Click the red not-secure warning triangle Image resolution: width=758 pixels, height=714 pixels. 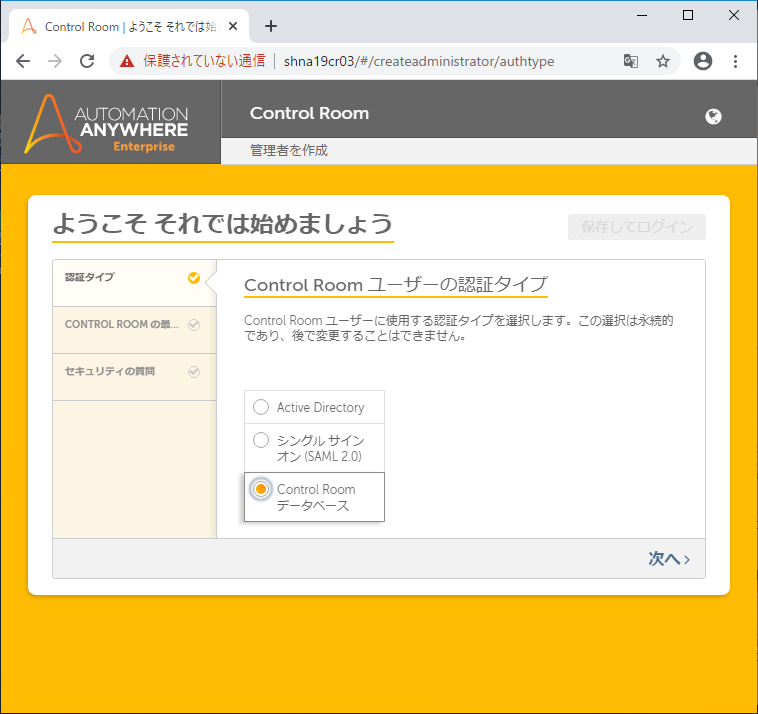(127, 61)
